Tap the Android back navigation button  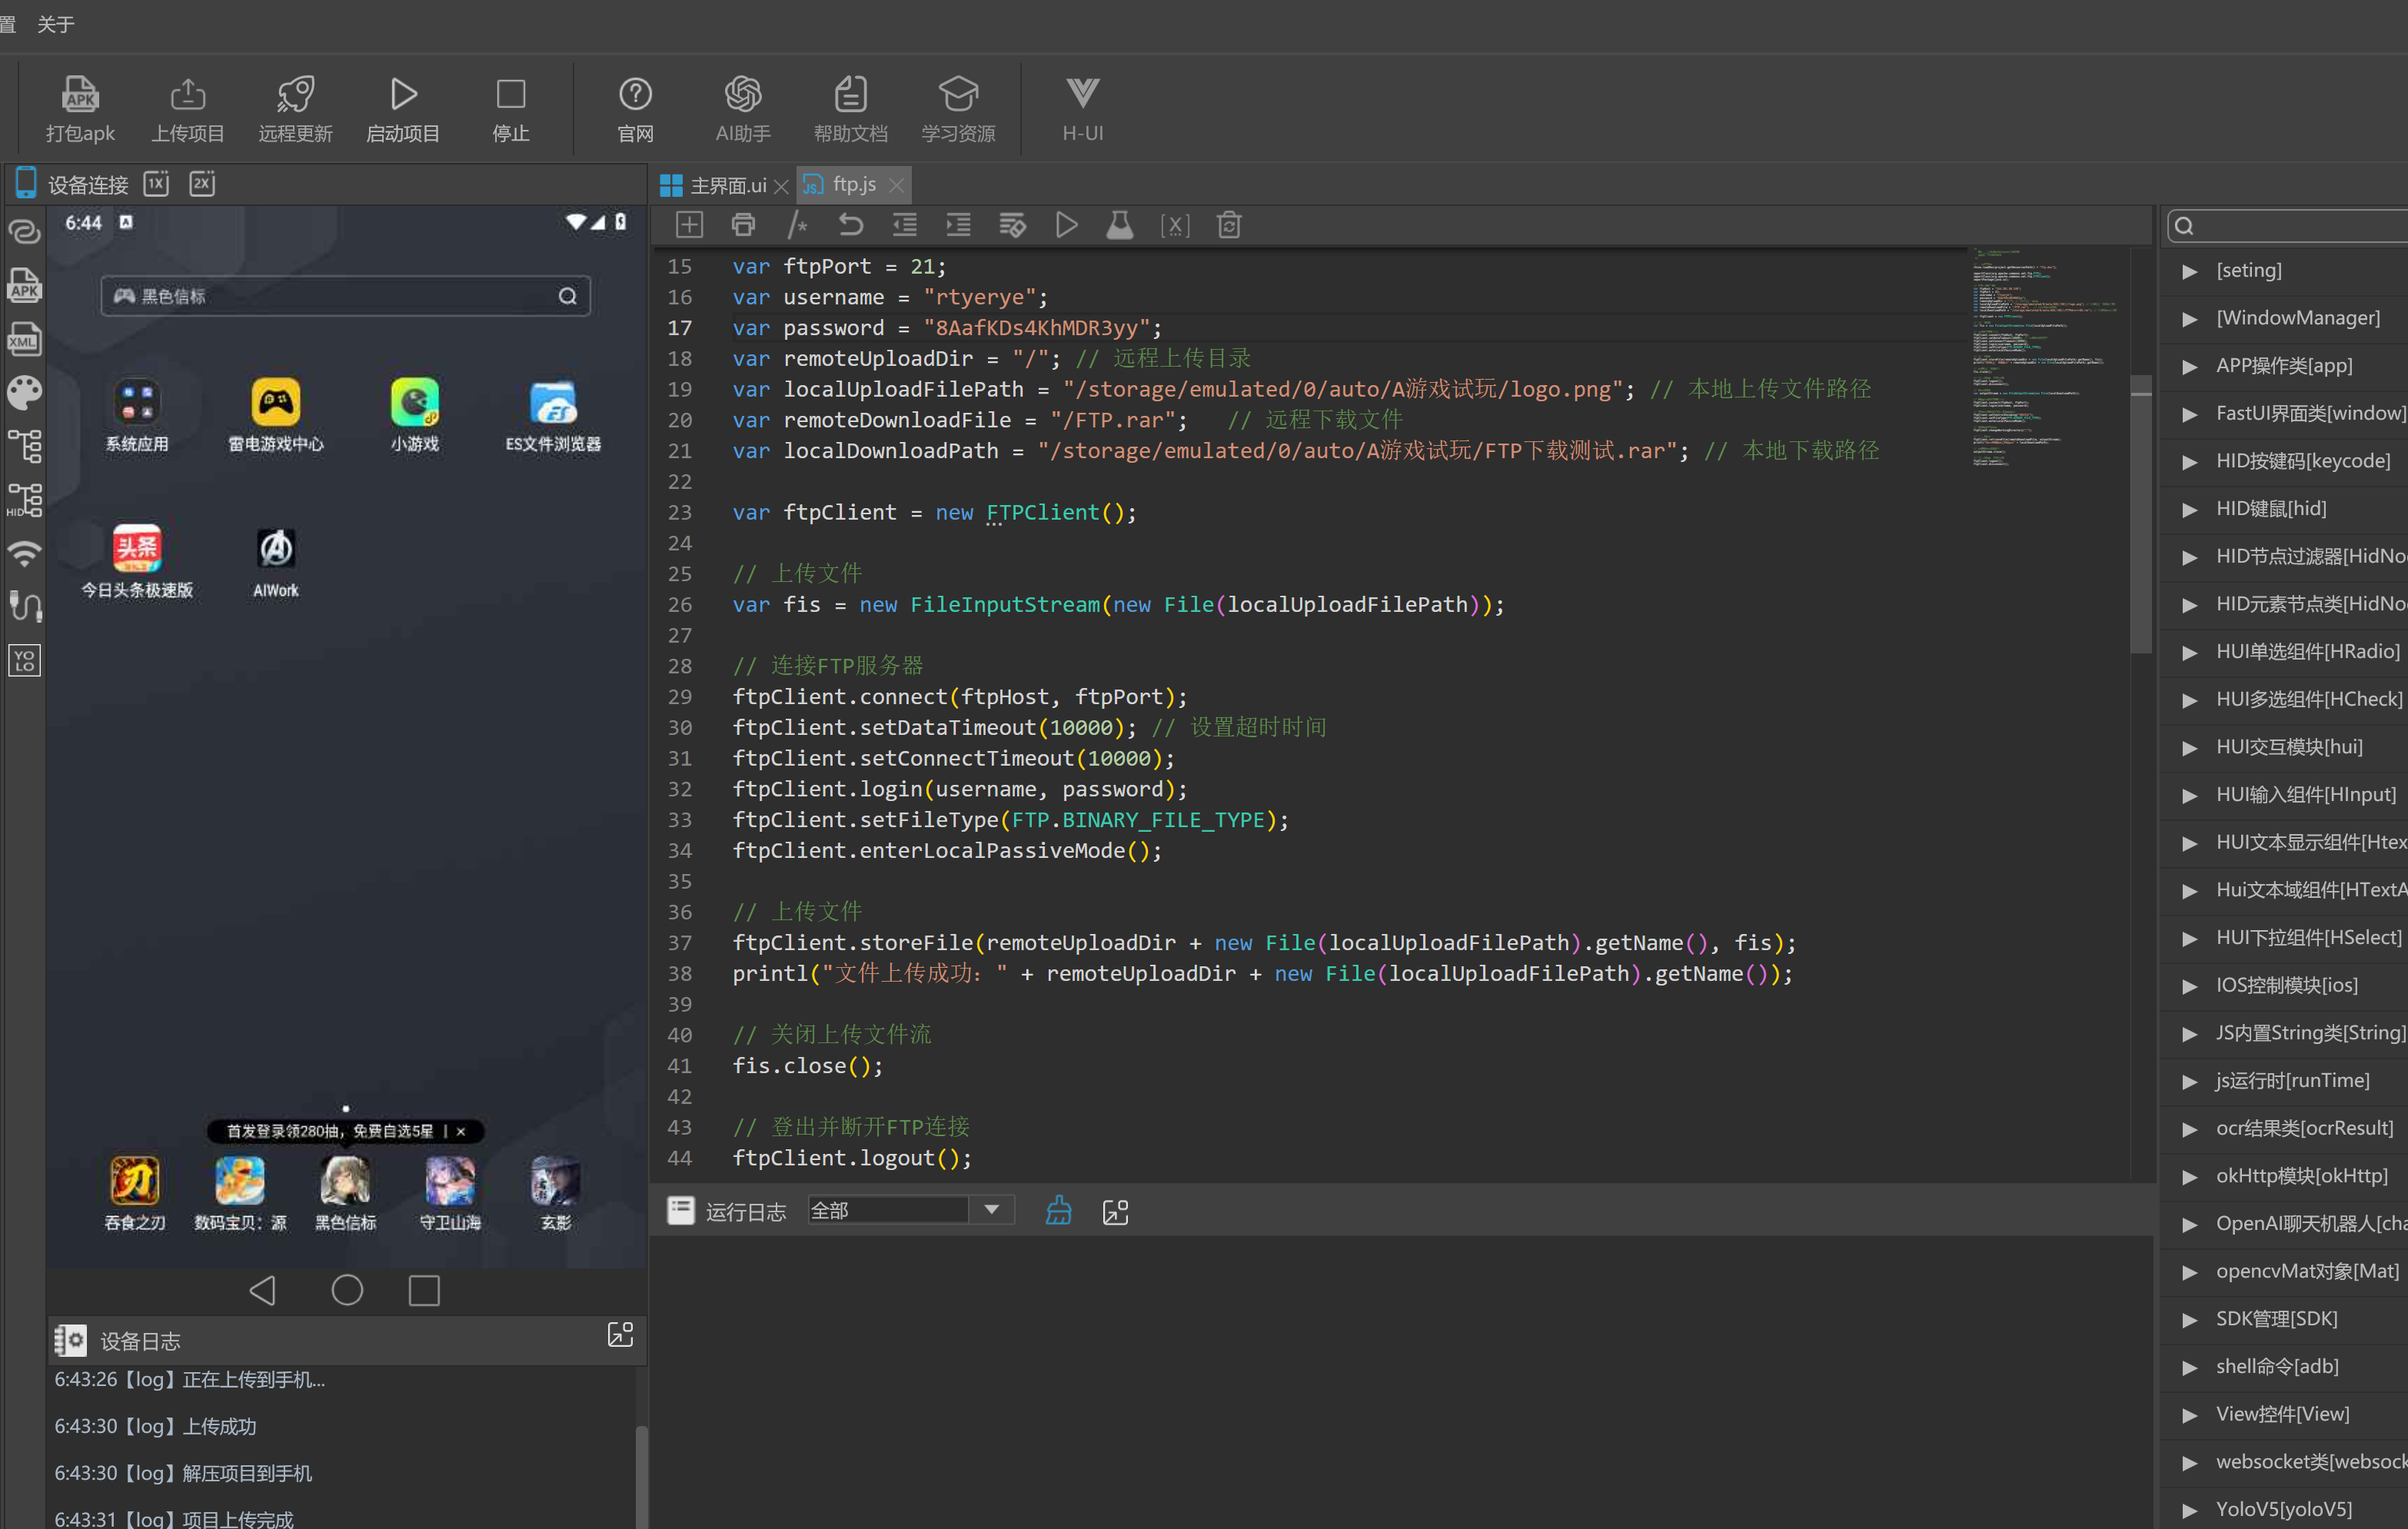tap(262, 1290)
